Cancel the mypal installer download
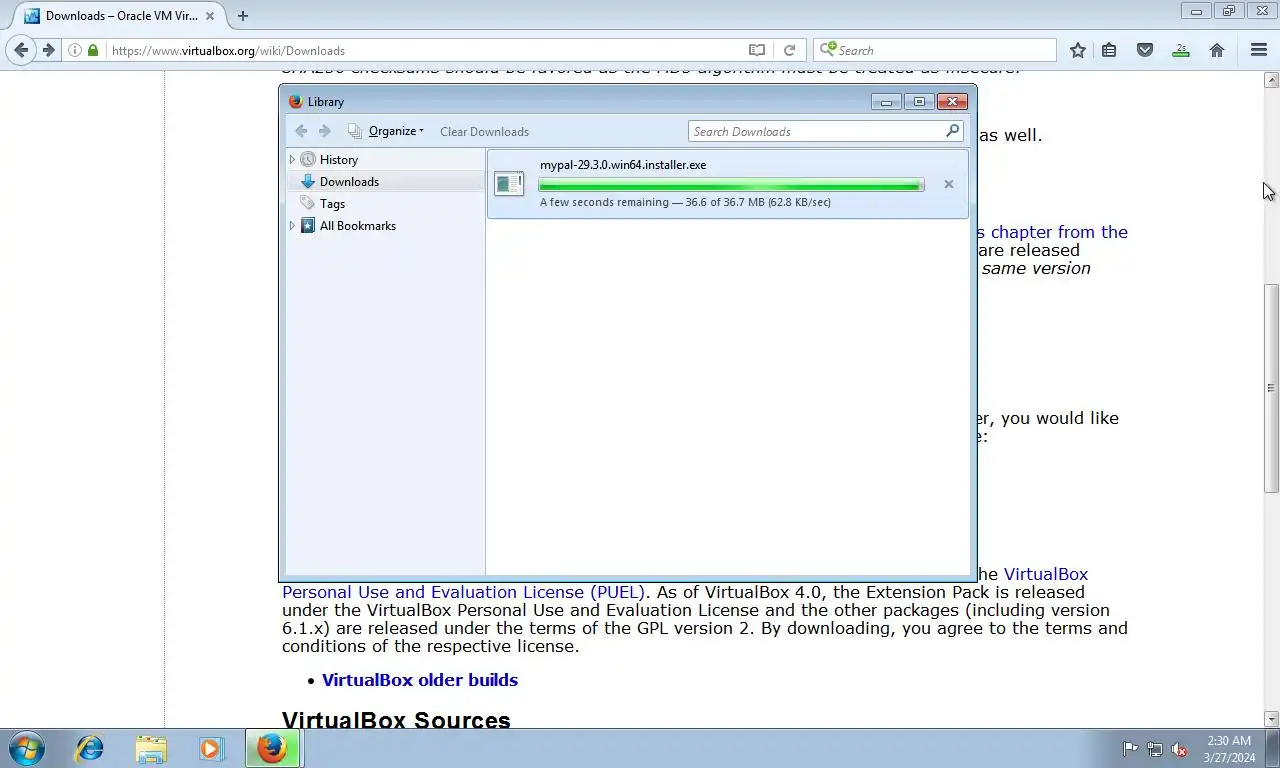 pos(948,184)
